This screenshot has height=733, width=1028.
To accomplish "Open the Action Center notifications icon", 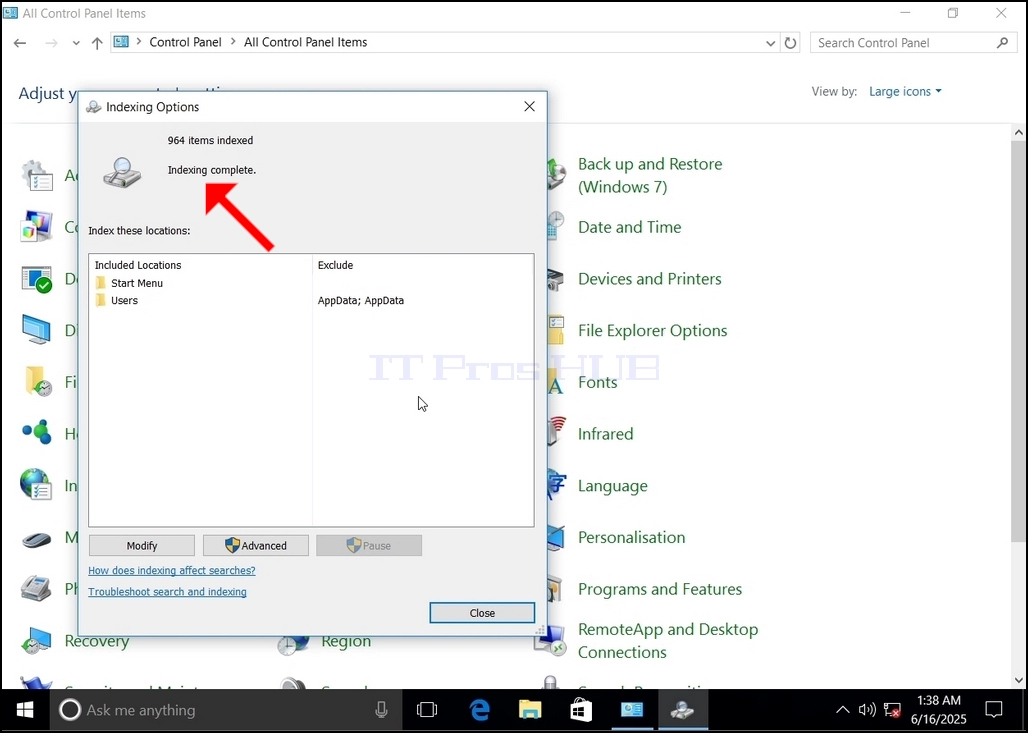I will coord(994,710).
